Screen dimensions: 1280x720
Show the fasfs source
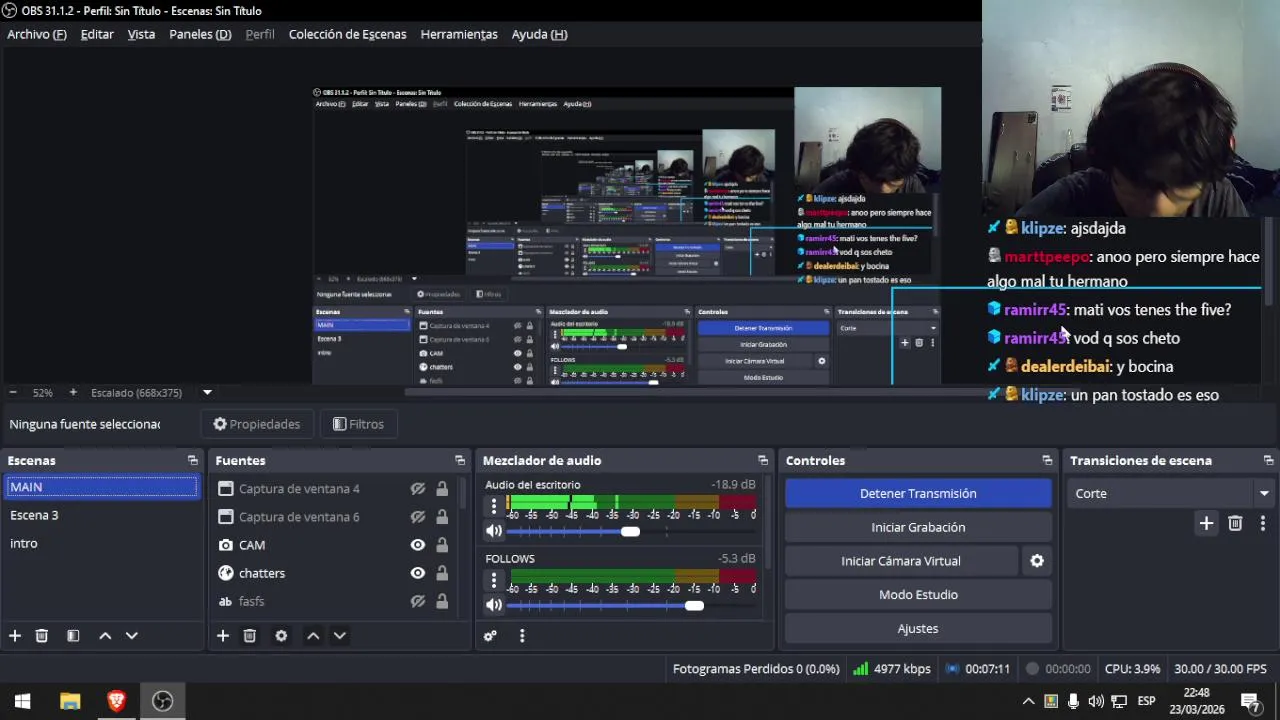(x=418, y=601)
